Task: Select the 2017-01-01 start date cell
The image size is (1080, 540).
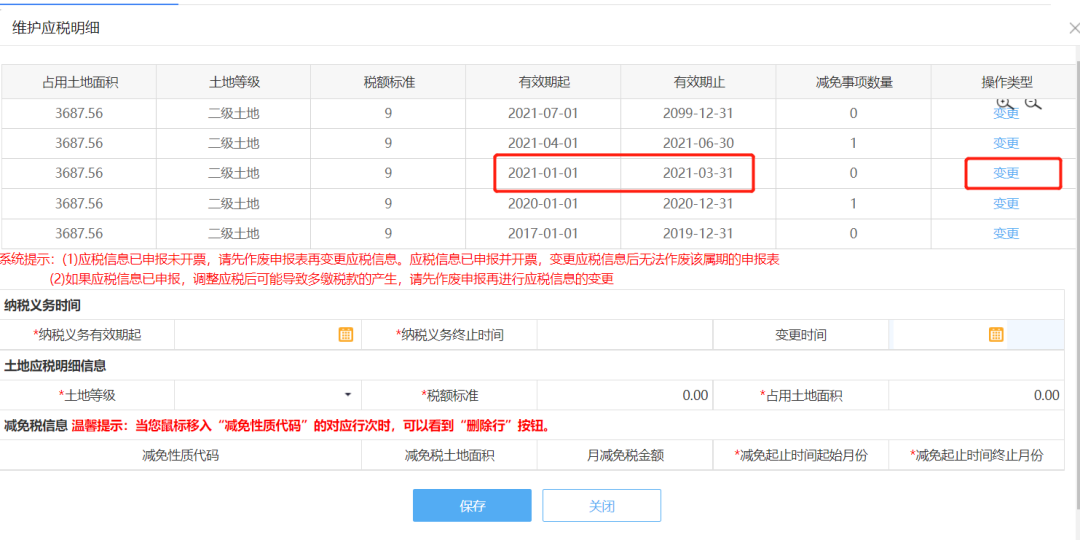Action: pyautogui.click(x=543, y=233)
